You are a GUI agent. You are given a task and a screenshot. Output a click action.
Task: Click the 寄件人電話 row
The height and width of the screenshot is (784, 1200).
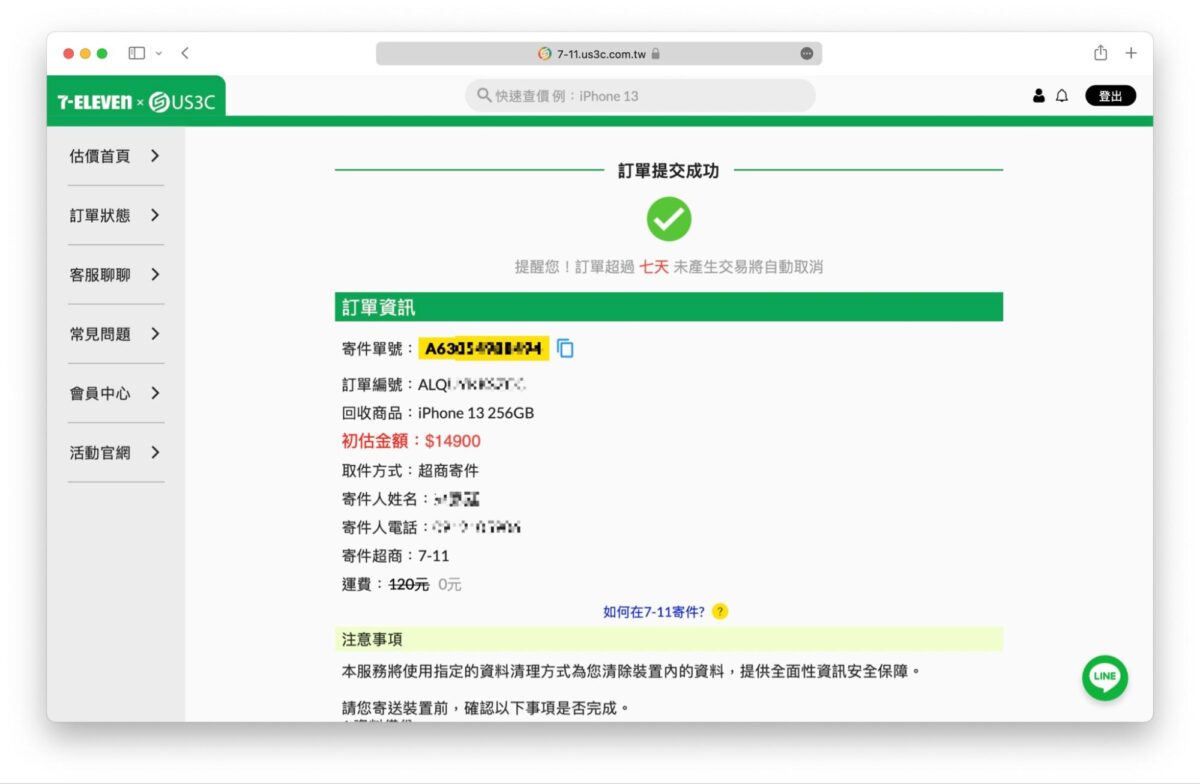(431, 527)
